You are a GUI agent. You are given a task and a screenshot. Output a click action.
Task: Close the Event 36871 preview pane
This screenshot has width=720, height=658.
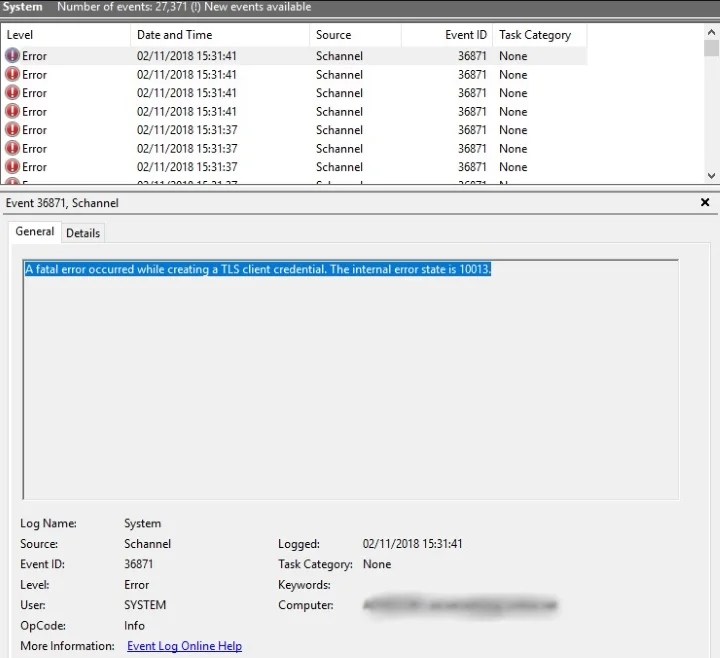point(705,202)
